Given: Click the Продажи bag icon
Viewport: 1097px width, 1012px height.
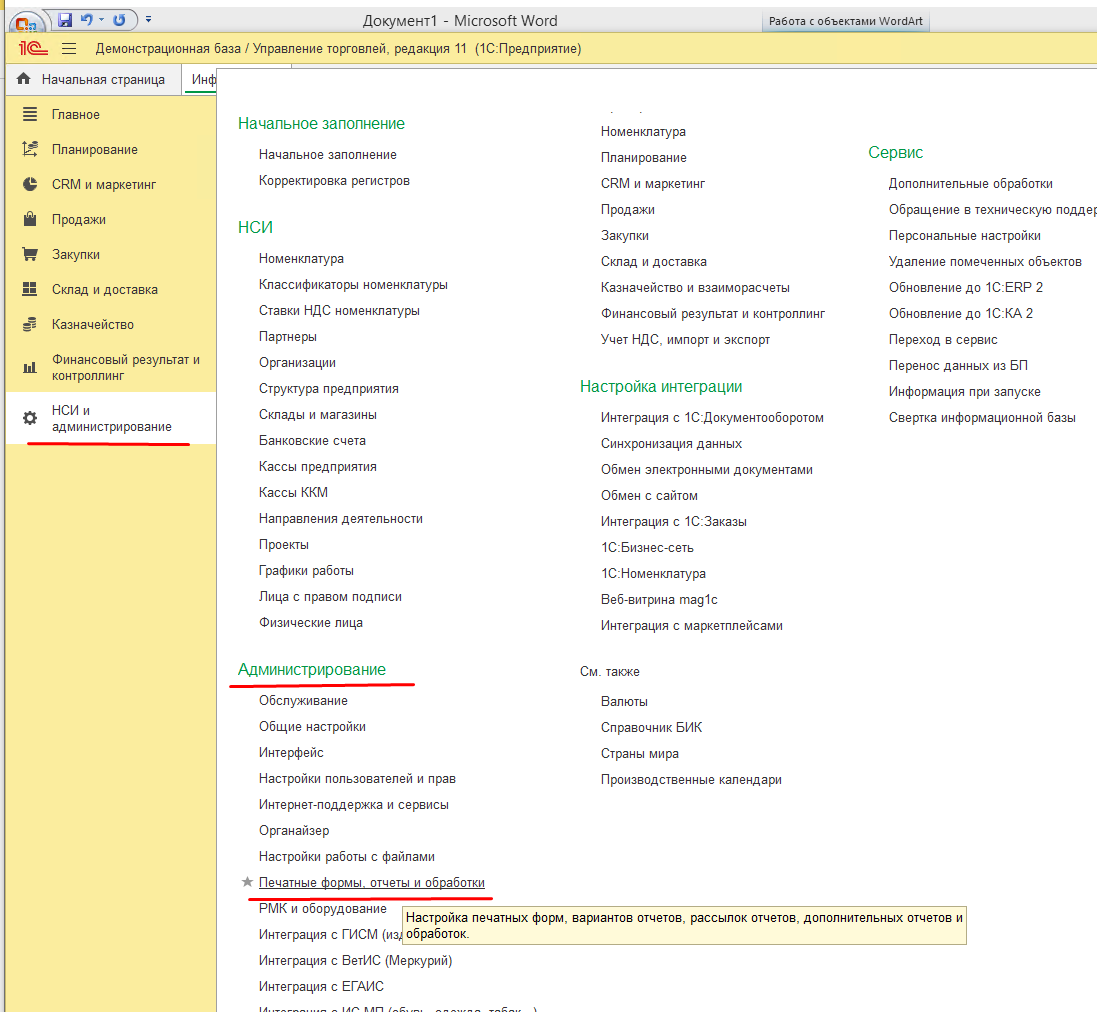Looking at the screenshot, I should (x=29, y=219).
